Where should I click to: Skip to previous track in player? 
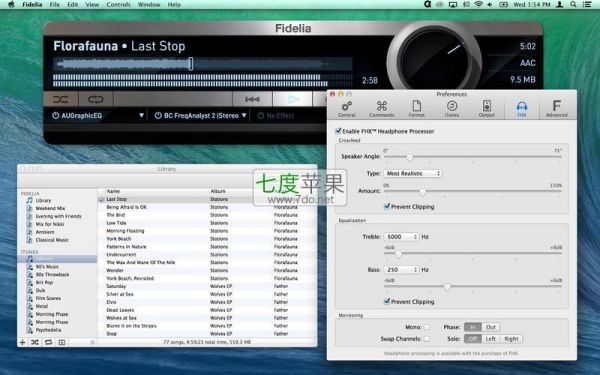point(252,99)
